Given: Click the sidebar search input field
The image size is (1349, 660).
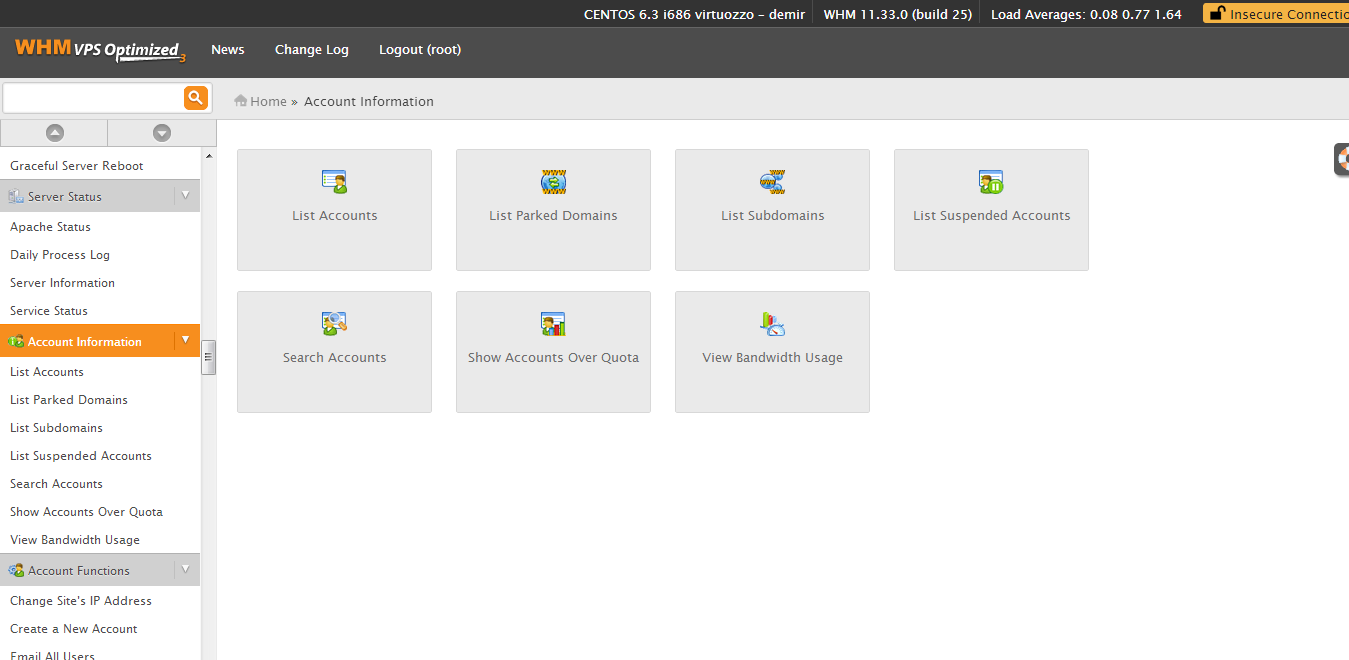Looking at the screenshot, I should click(93, 98).
